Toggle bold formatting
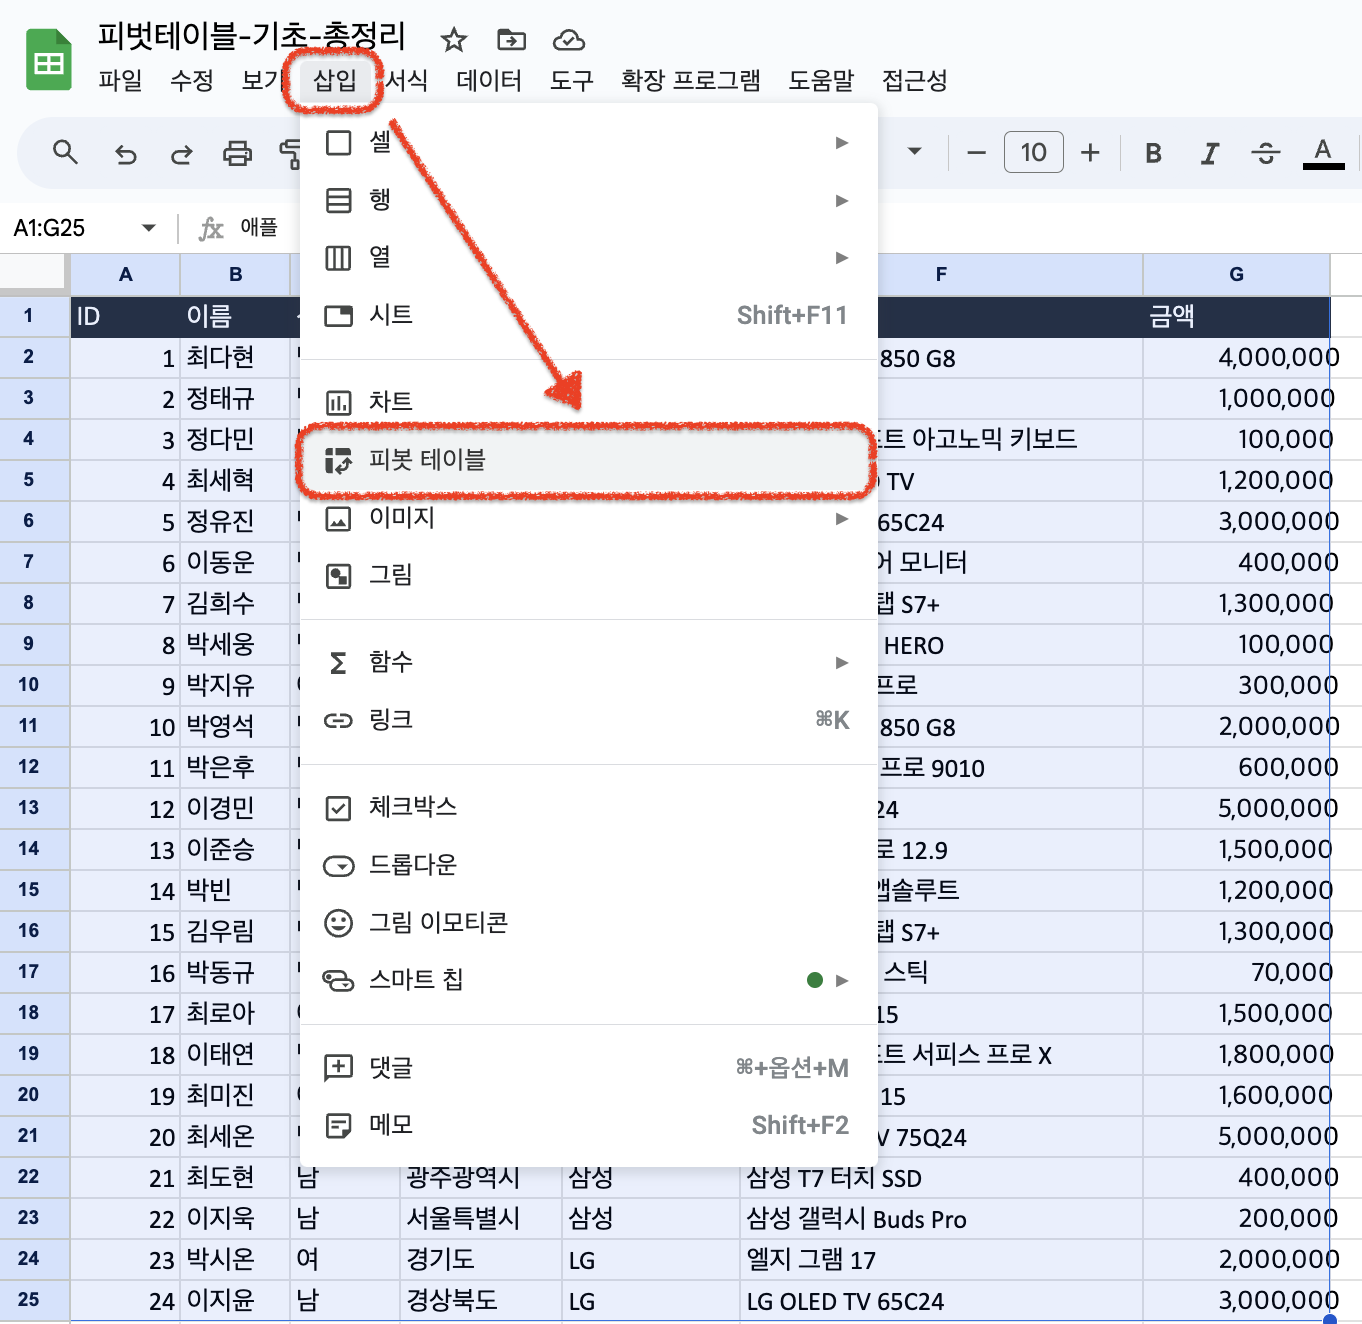1362x1324 pixels. pos(1152,152)
